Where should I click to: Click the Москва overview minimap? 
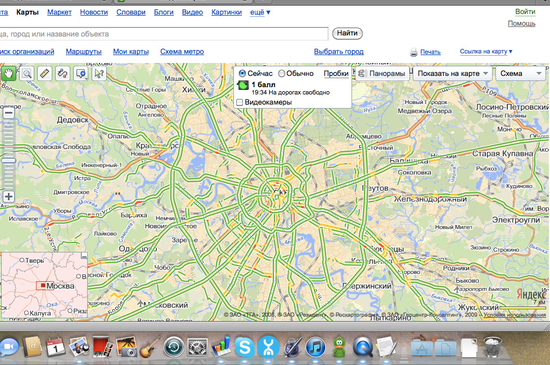coord(44,285)
